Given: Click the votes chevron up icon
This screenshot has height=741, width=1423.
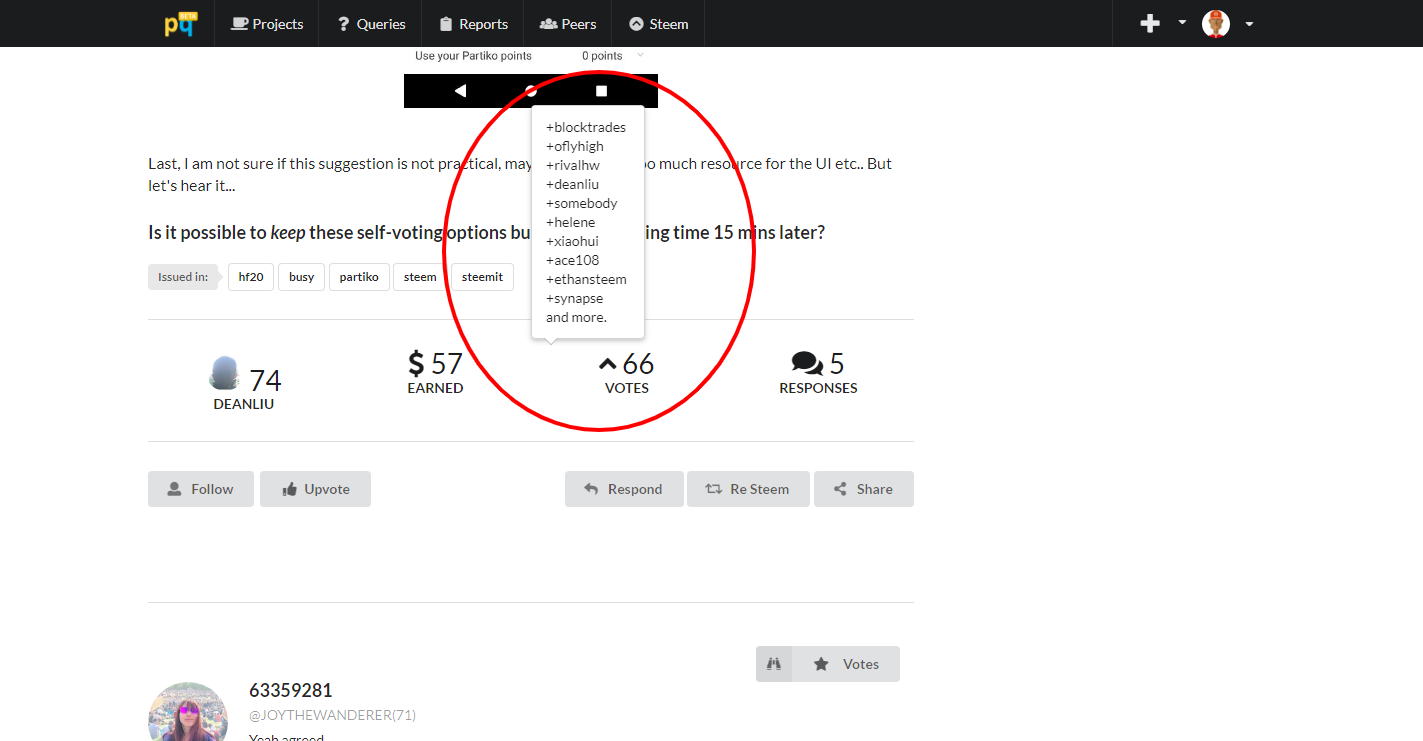Looking at the screenshot, I should pos(608,364).
